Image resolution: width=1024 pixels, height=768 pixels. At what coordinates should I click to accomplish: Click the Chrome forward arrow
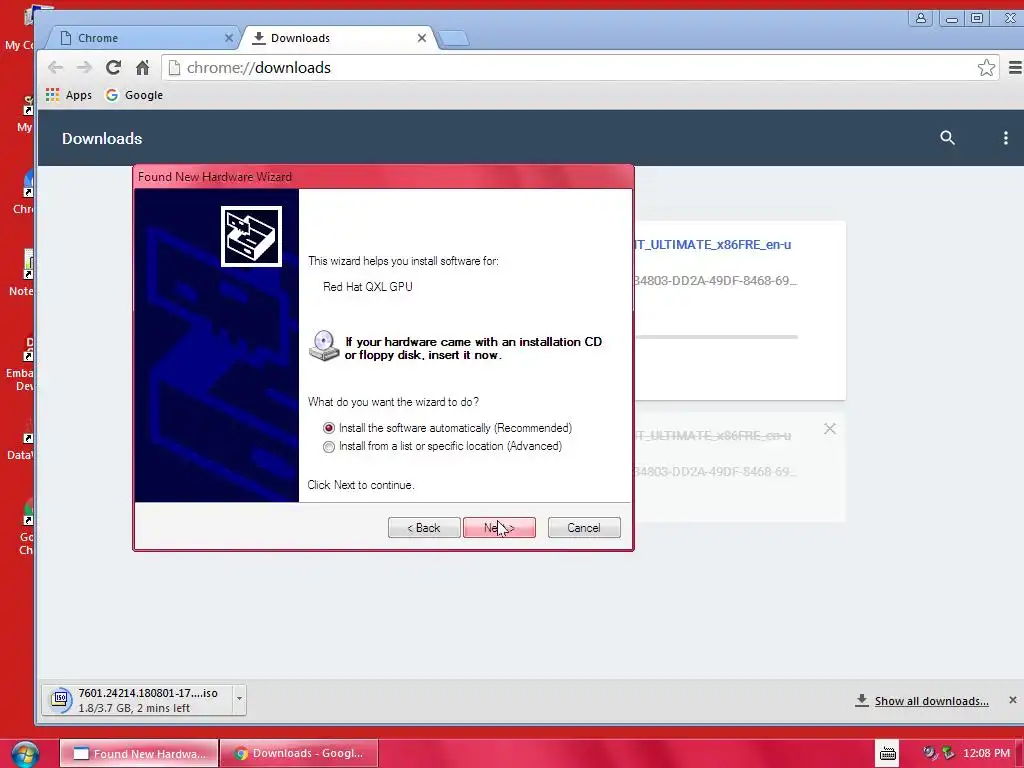coord(84,67)
